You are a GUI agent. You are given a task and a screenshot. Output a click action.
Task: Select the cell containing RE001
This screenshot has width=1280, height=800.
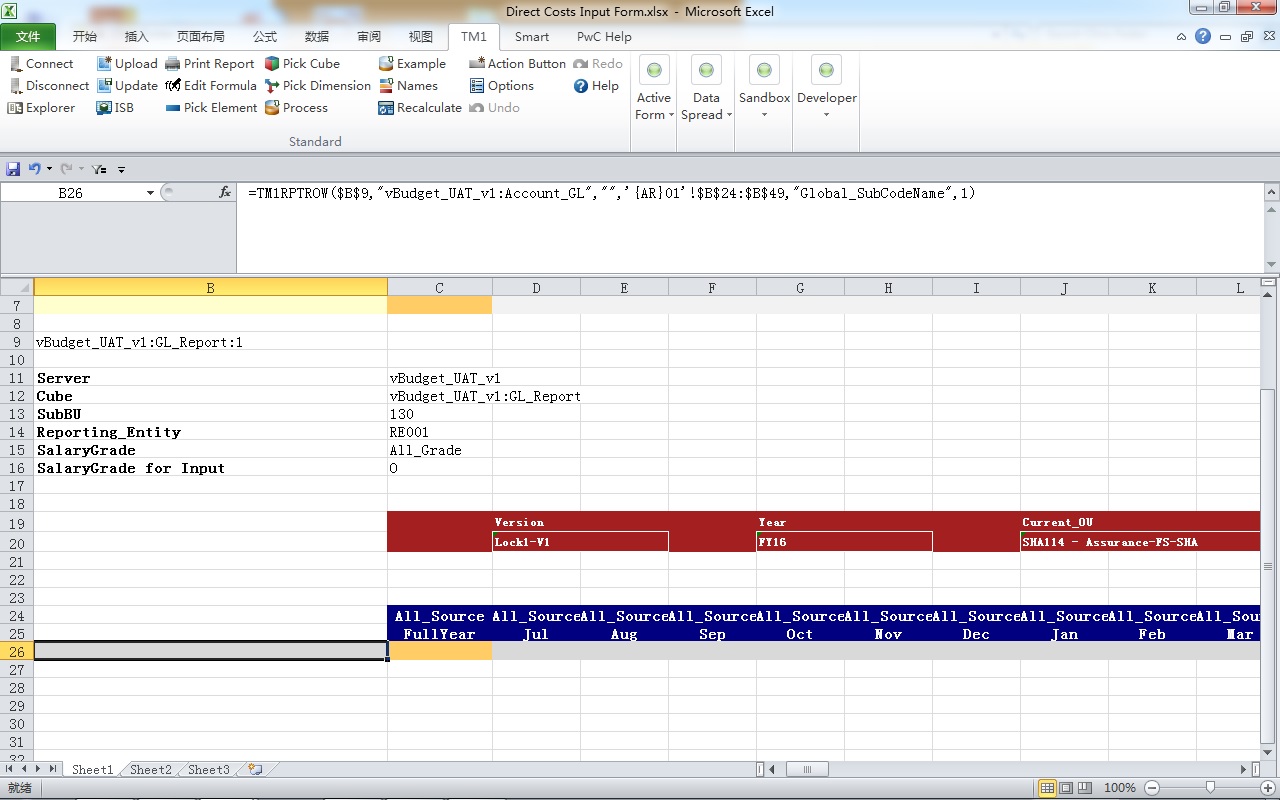tap(439, 432)
